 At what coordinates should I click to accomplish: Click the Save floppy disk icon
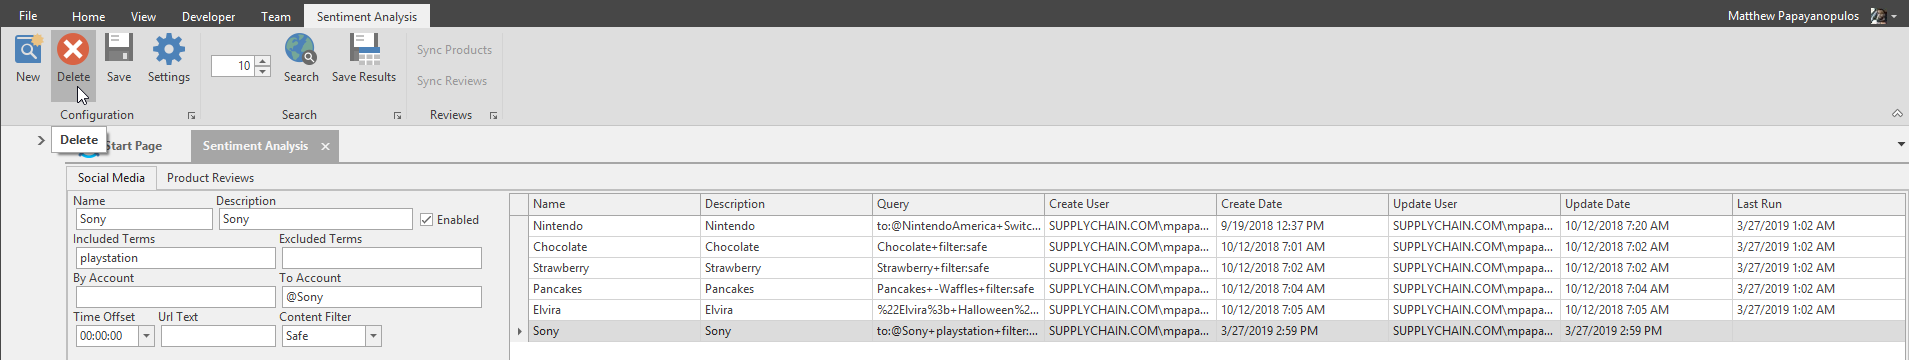click(x=119, y=49)
